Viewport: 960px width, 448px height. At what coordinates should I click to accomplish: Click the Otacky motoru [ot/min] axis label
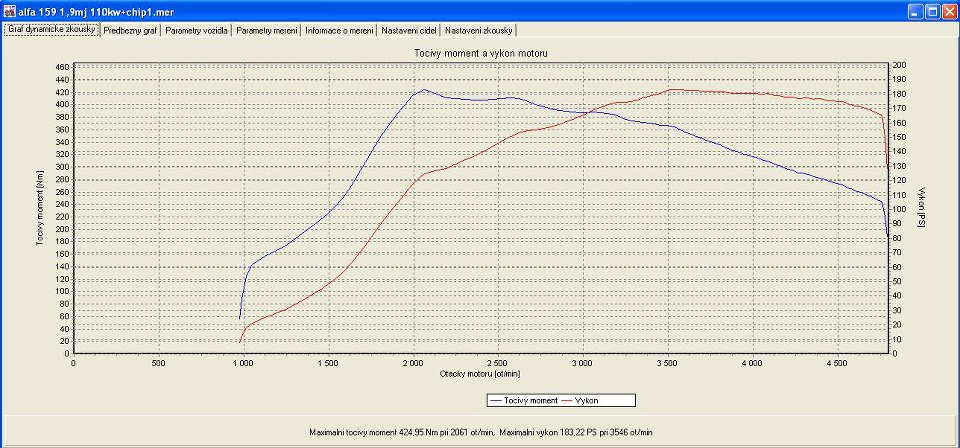point(480,373)
